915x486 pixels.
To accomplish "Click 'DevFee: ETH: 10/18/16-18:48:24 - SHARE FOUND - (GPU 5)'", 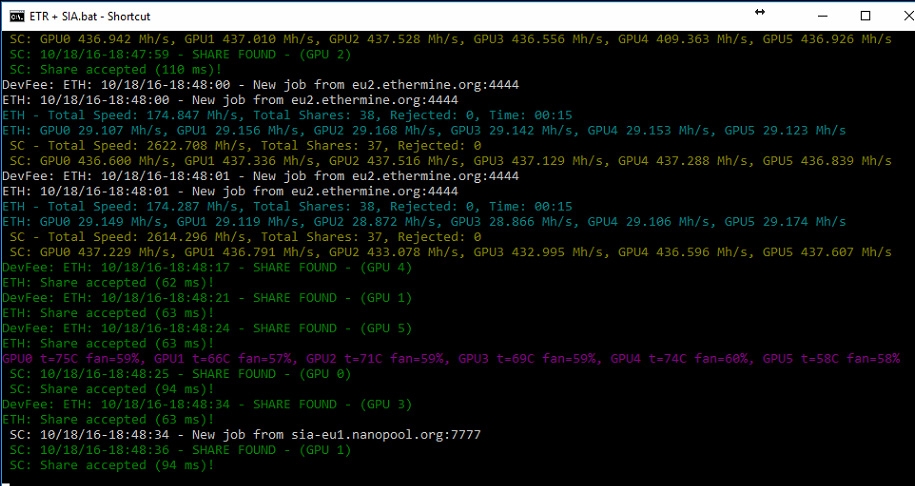I will pos(207,328).
